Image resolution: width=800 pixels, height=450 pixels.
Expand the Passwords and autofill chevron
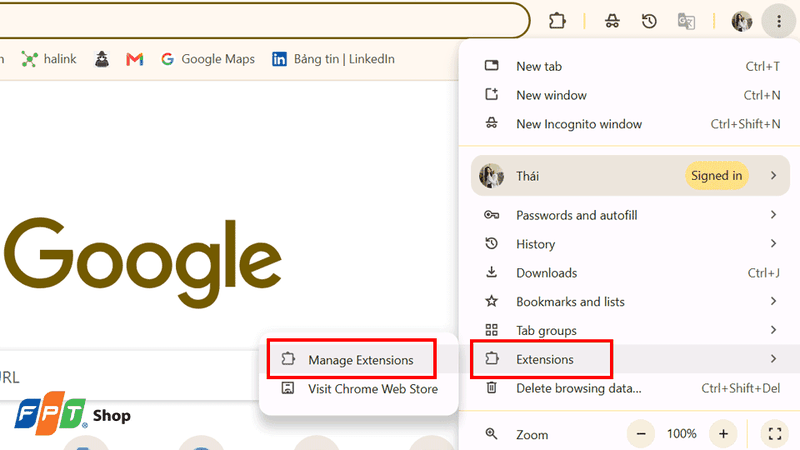pyautogui.click(x=773, y=215)
